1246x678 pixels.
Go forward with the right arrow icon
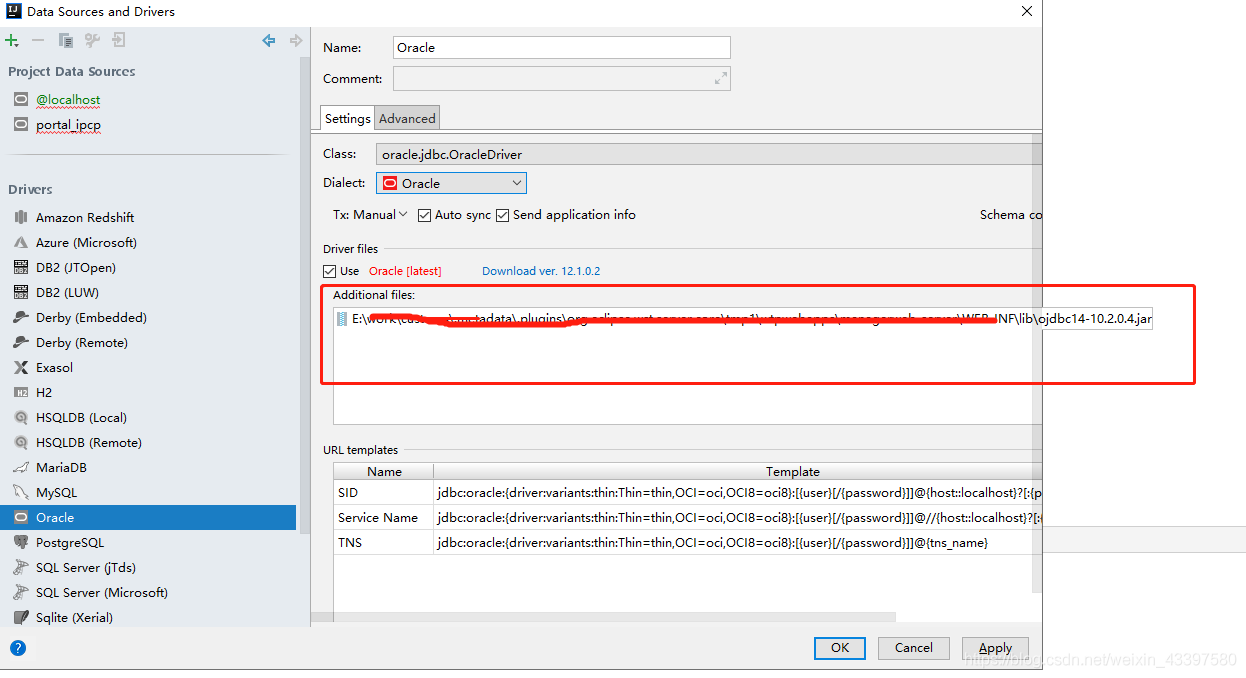pos(295,41)
